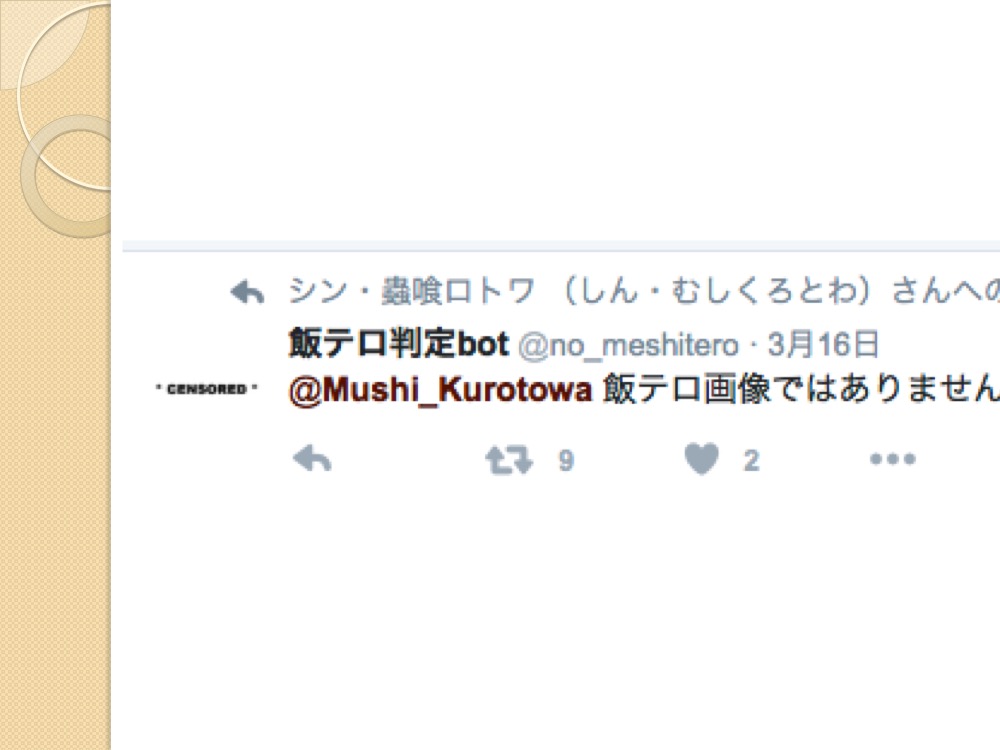Open the three-dots more options menu

tap(893, 459)
